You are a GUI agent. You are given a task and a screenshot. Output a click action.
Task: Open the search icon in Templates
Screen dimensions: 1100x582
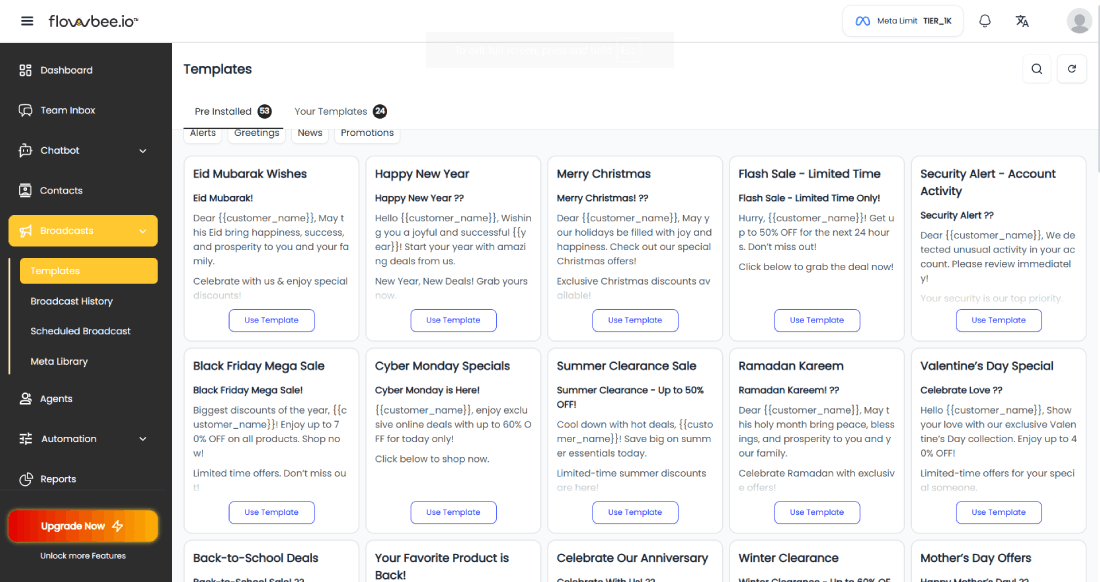tap(1037, 69)
